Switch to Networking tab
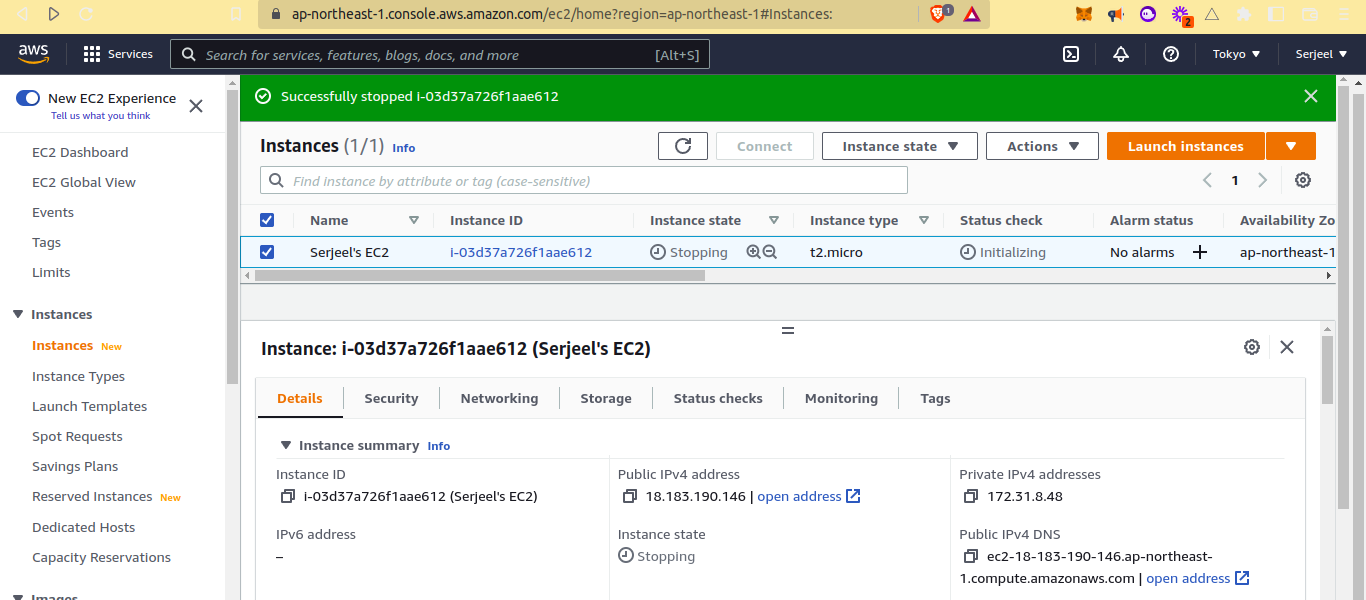Image resolution: width=1366 pixels, height=600 pixels. coord(499,398)
